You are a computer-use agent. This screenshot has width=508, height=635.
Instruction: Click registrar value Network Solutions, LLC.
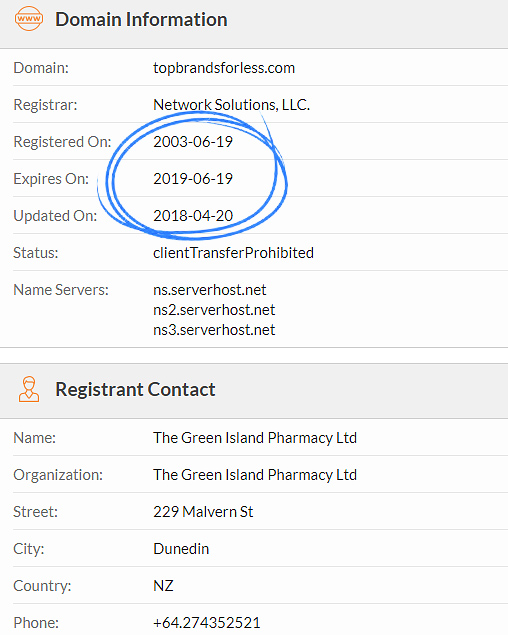pyautogui.click(x=231, y=105)
